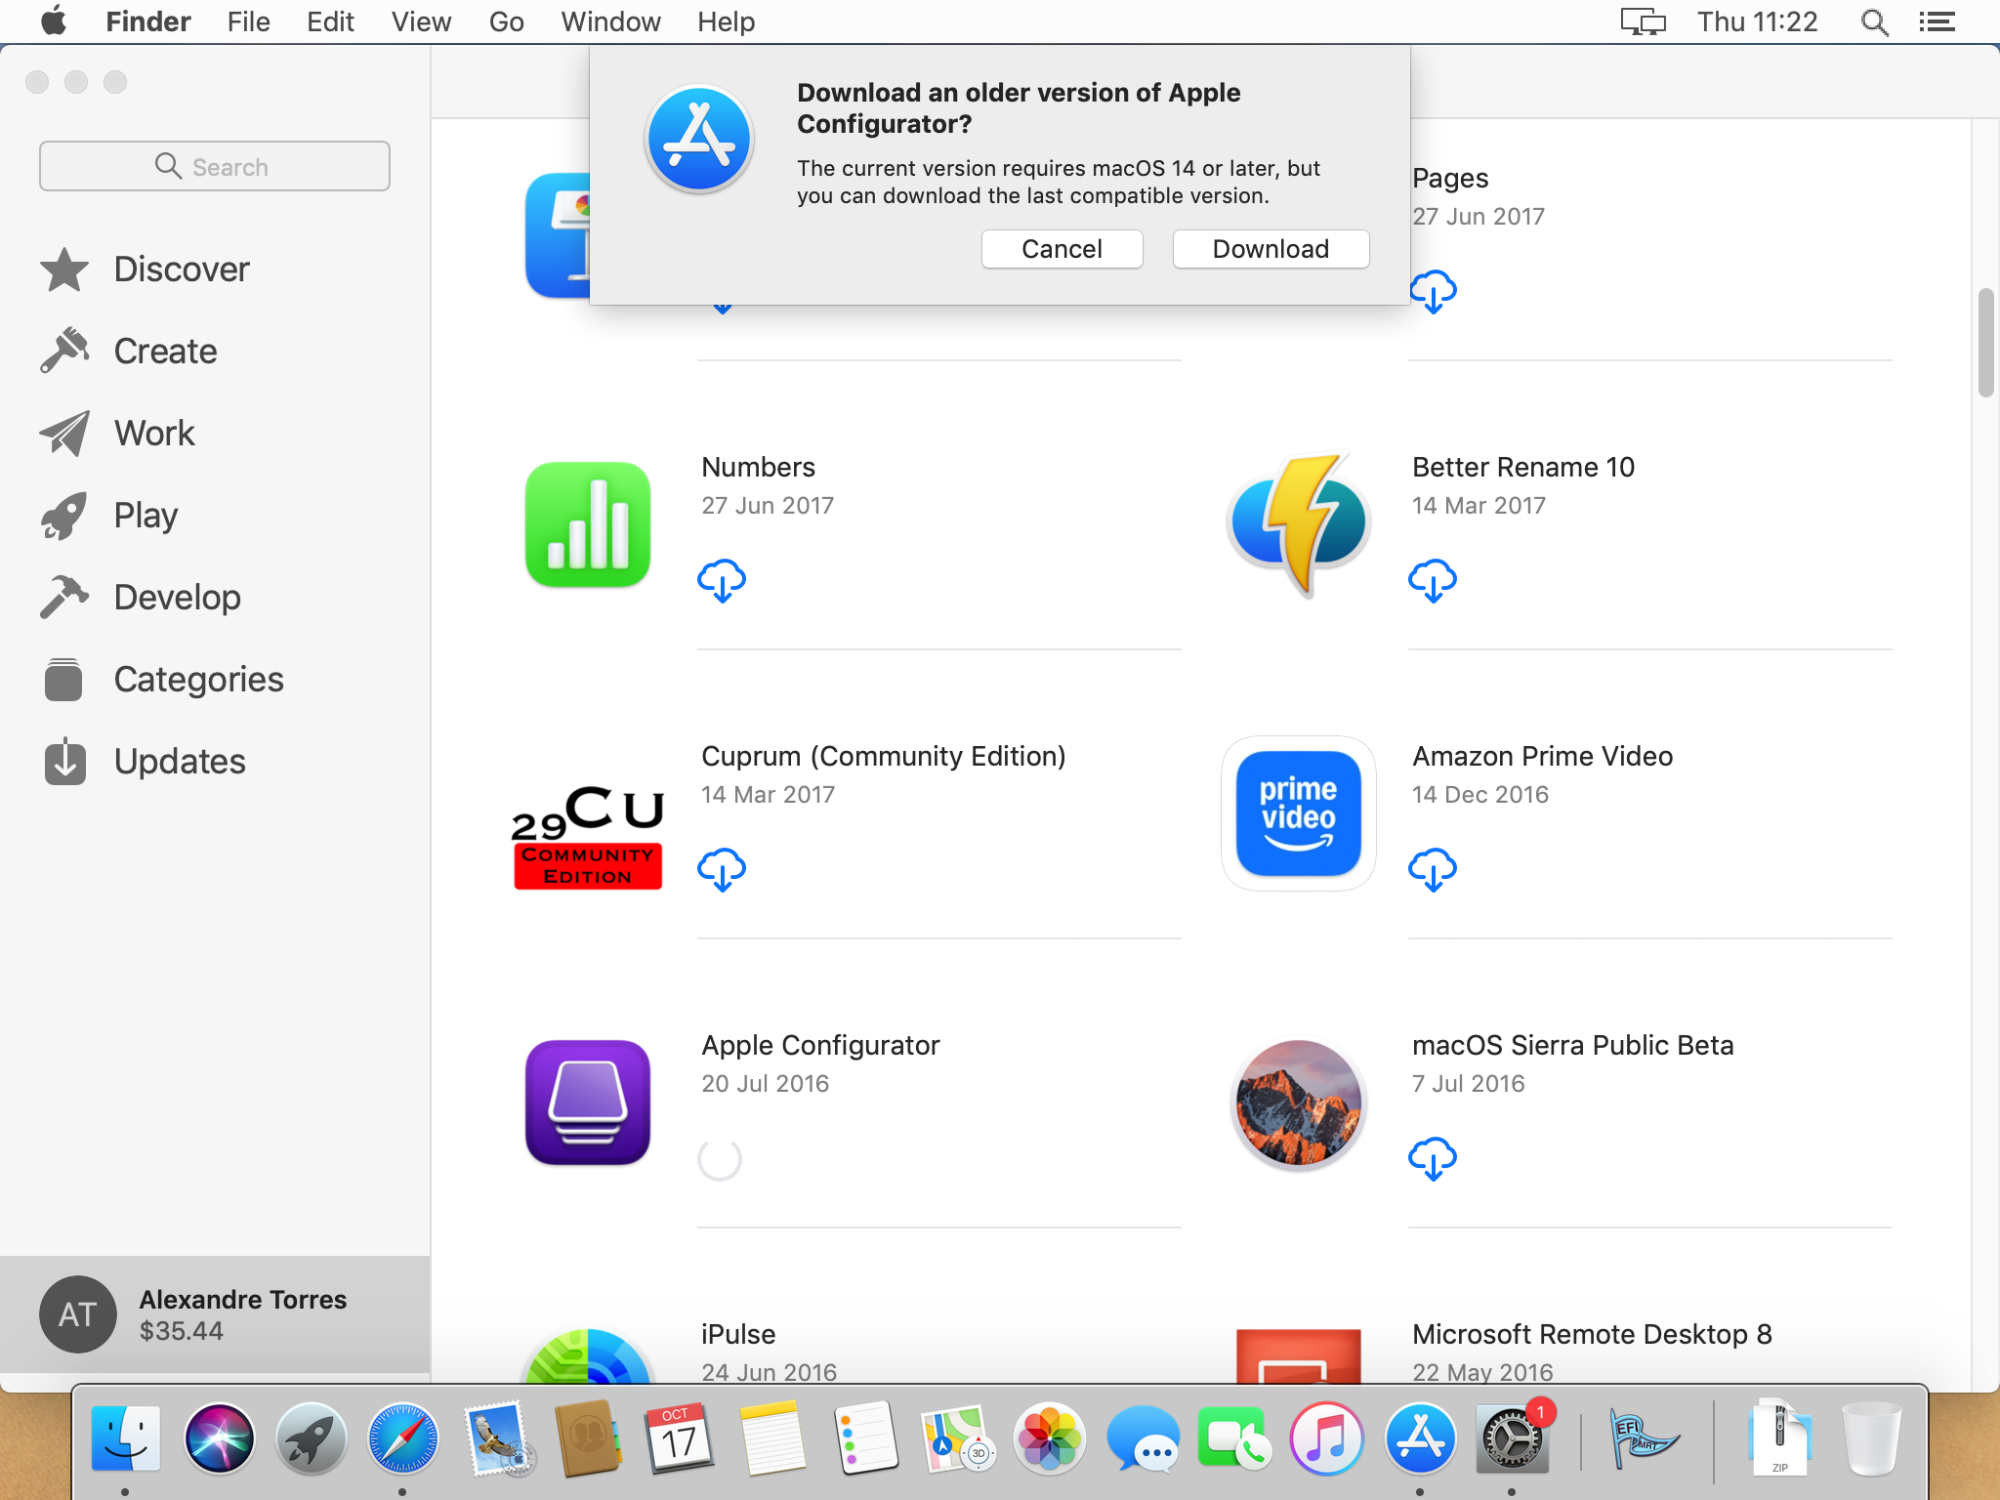The image size is (2000, 1500).
Task: Click the Apple Configurator title
Action: [x=820, y=1045]
